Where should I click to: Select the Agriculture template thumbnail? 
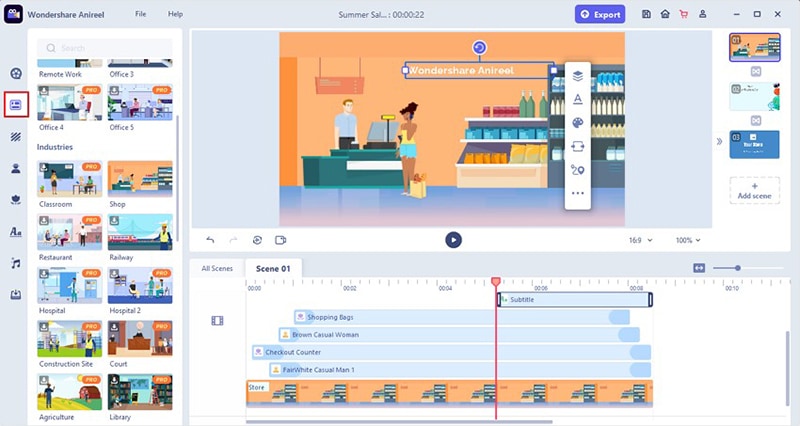tap(69, 392)
